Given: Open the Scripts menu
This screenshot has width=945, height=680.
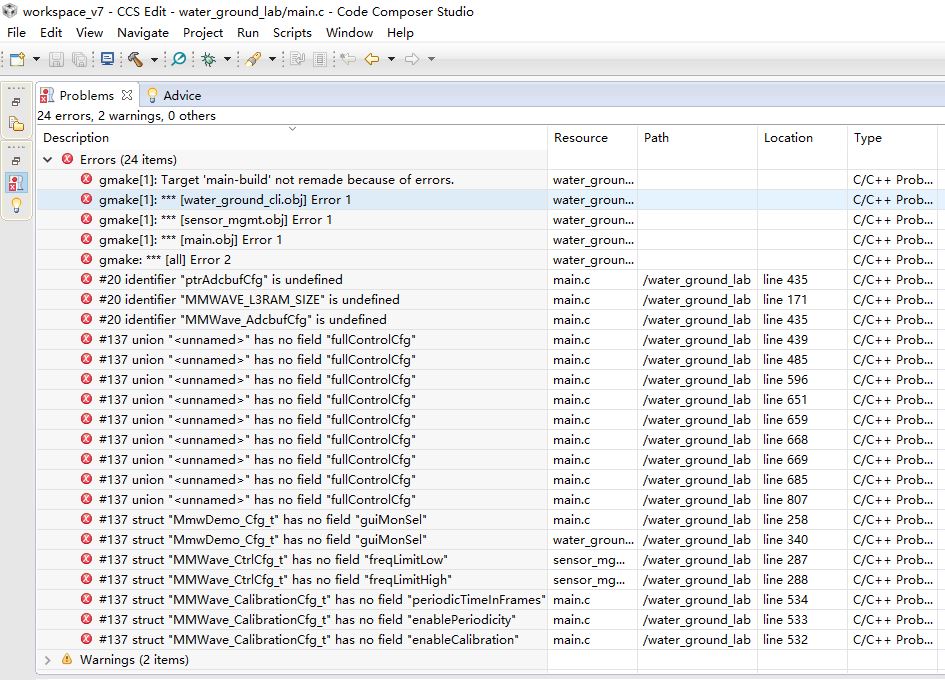Looking at the screenshot, I should click(x=292, y=32).
